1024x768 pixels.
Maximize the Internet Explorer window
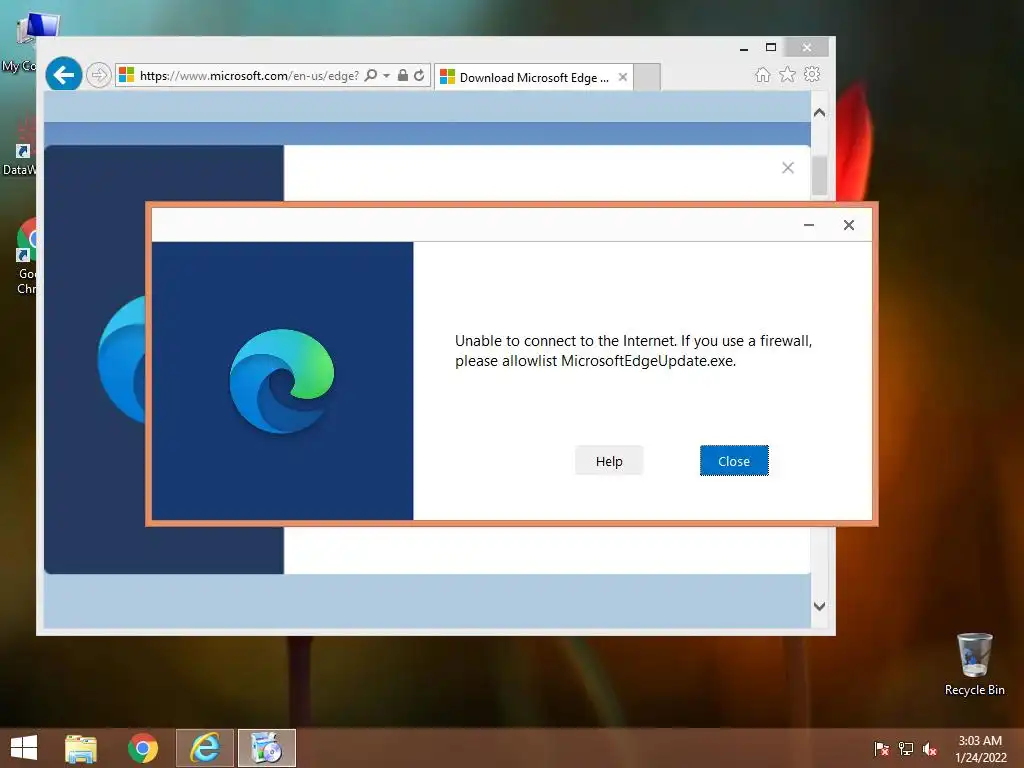tap(771, 48)
